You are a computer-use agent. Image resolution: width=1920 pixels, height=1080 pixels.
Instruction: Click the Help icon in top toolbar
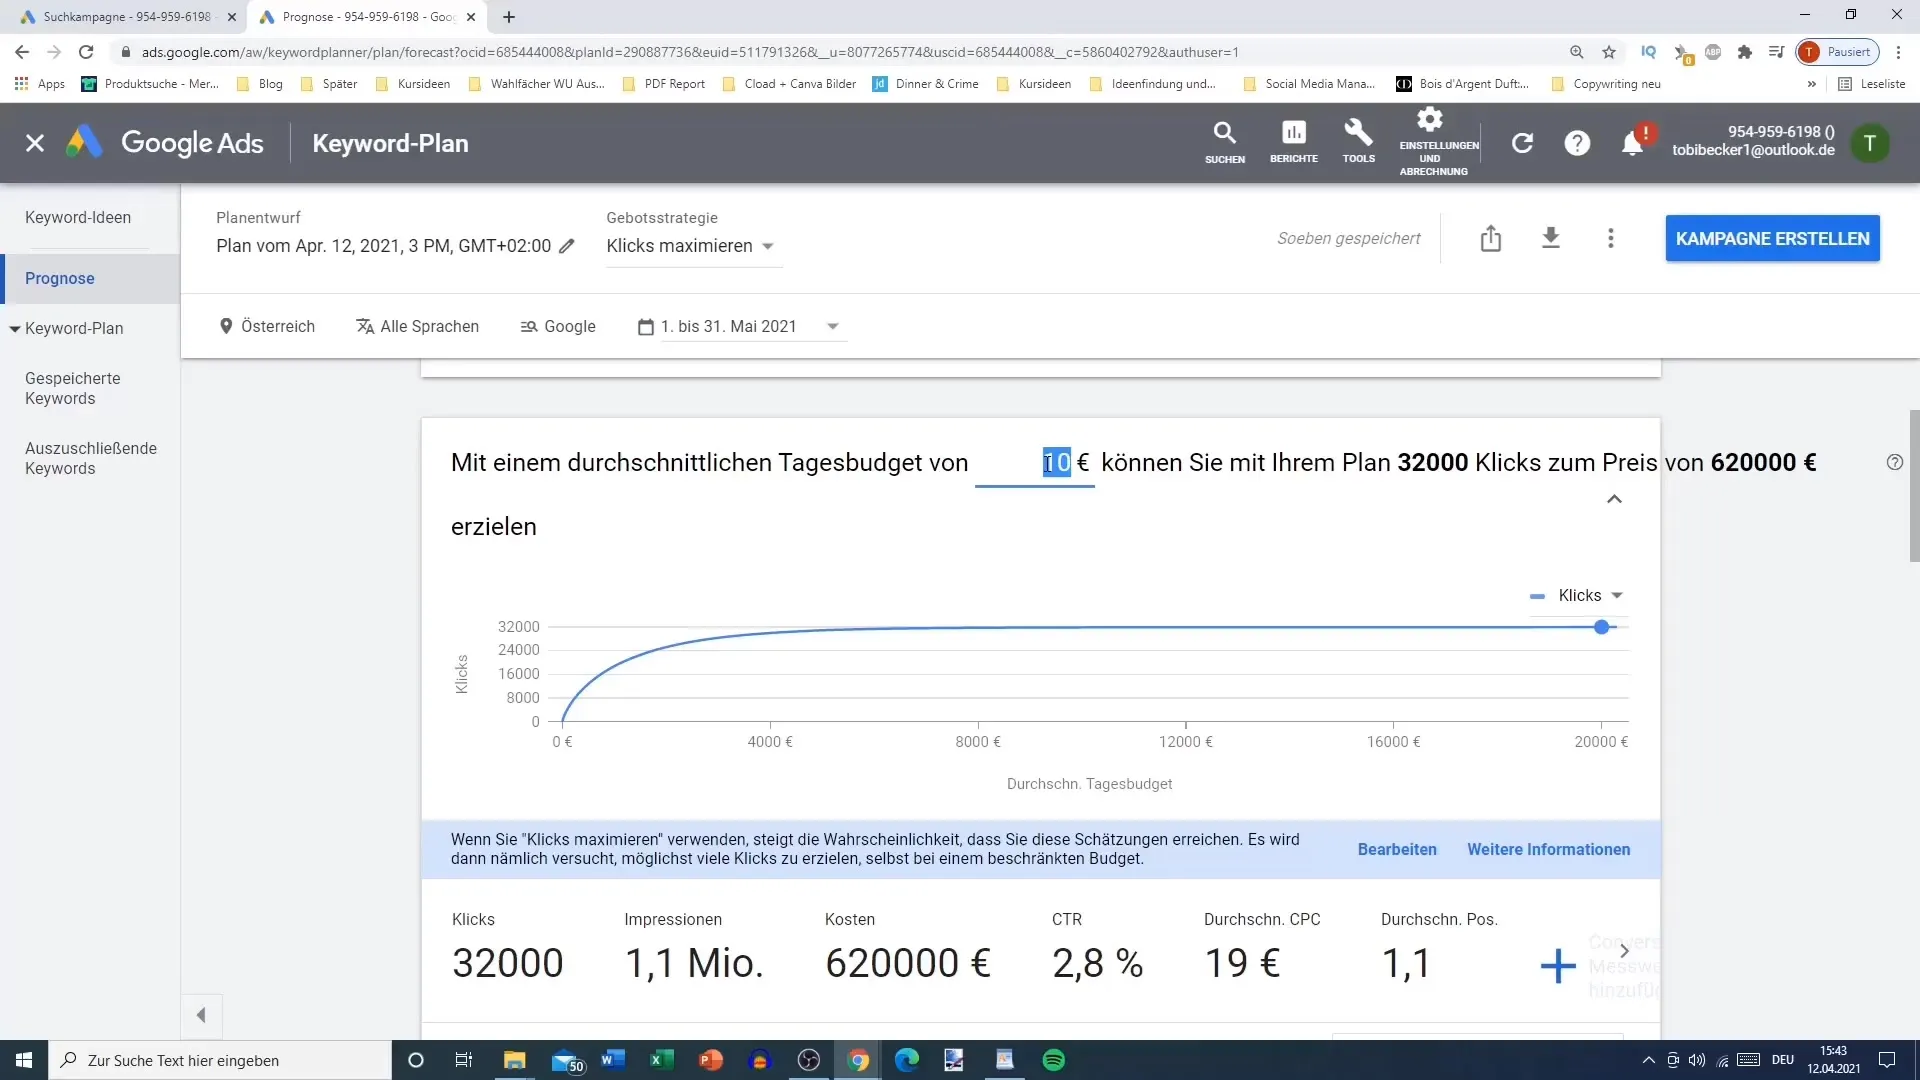1577,142
